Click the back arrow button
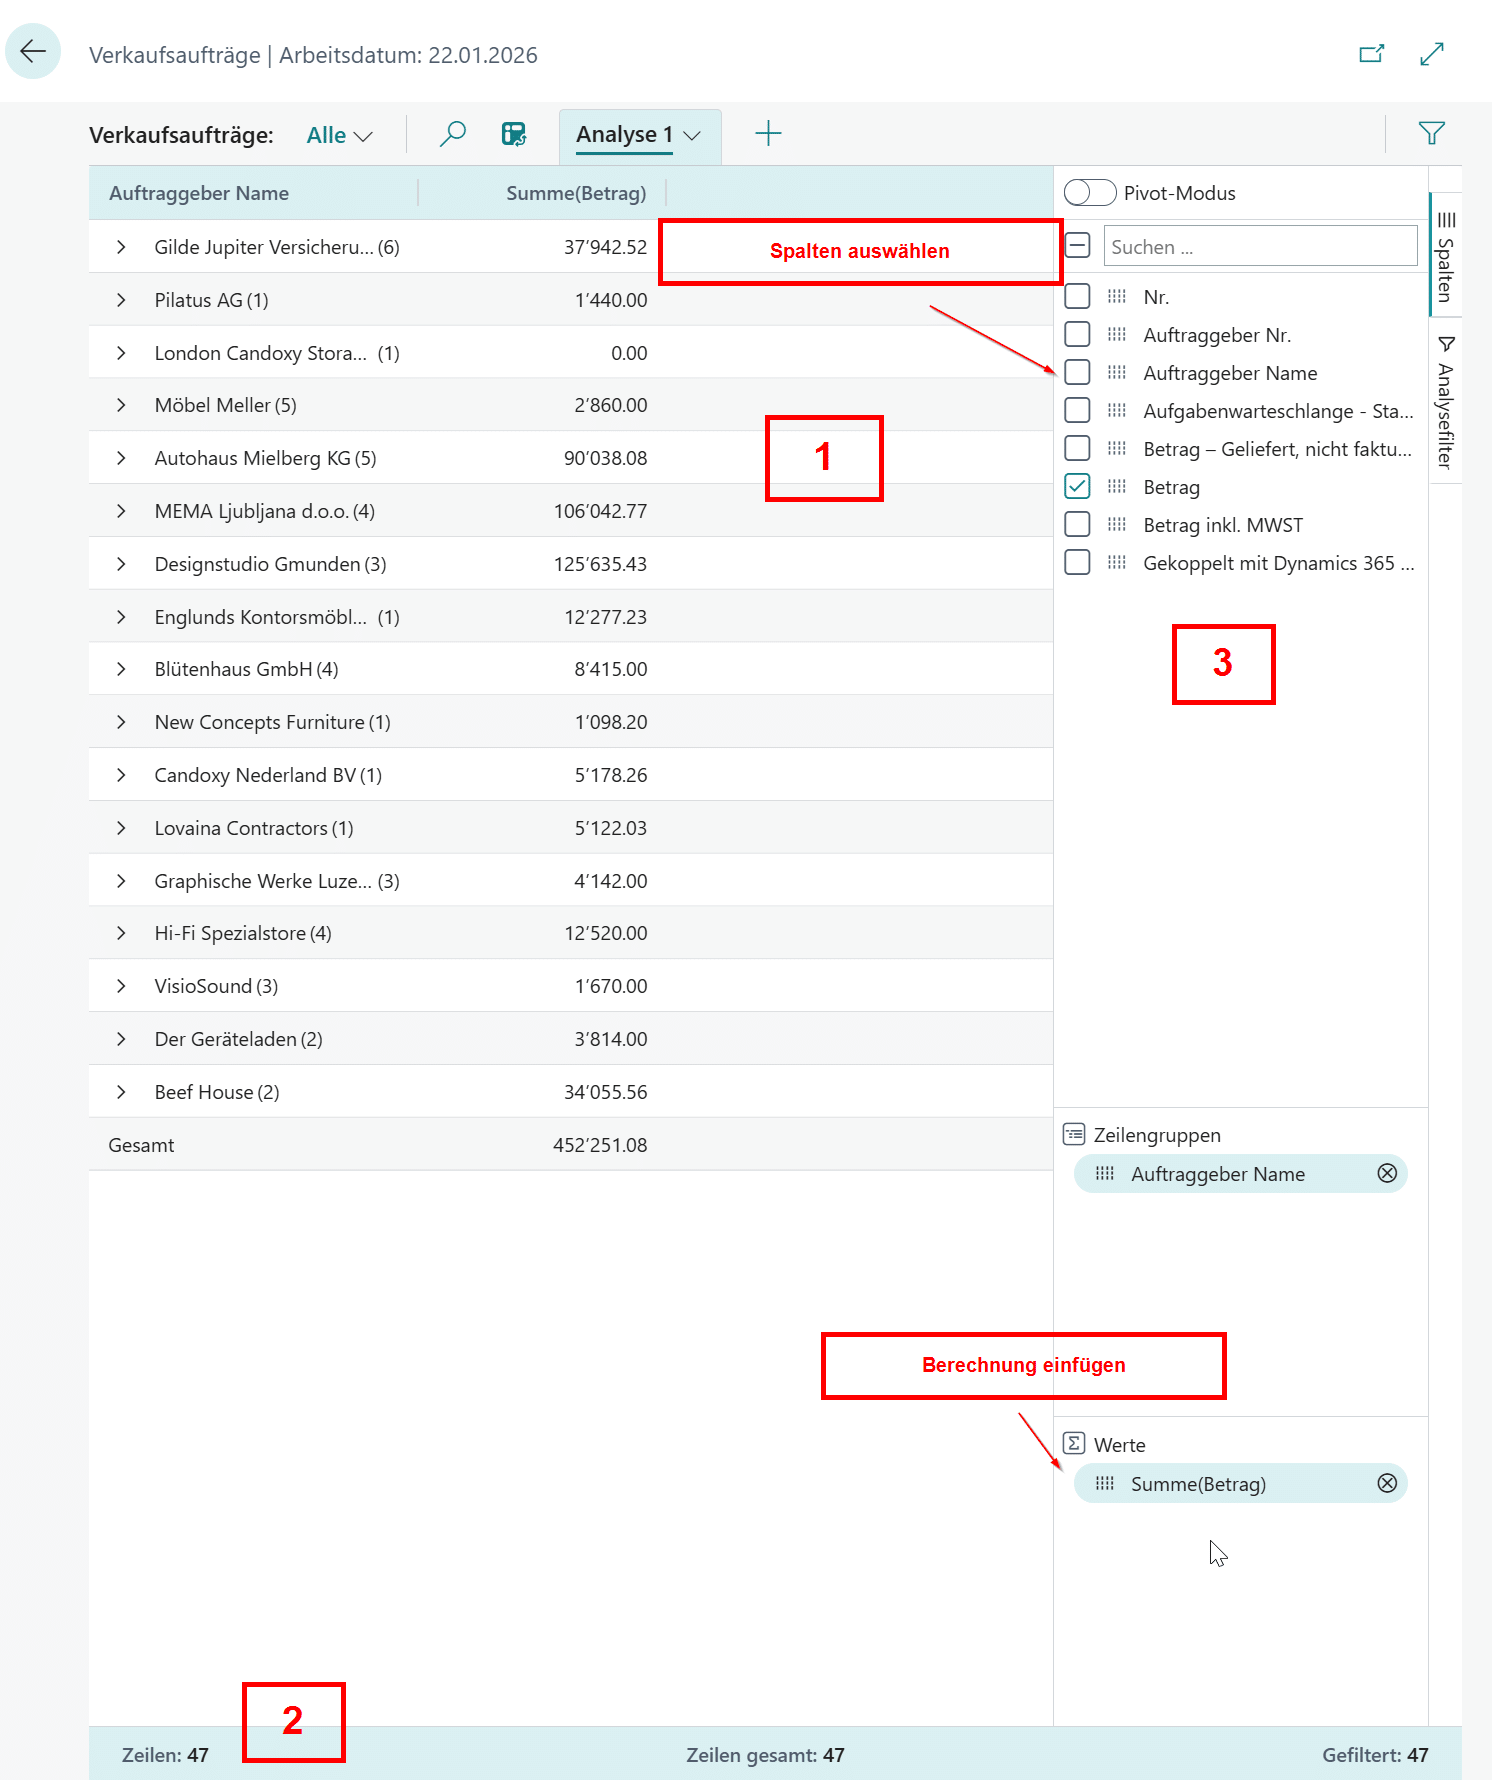 coord(33,51)
